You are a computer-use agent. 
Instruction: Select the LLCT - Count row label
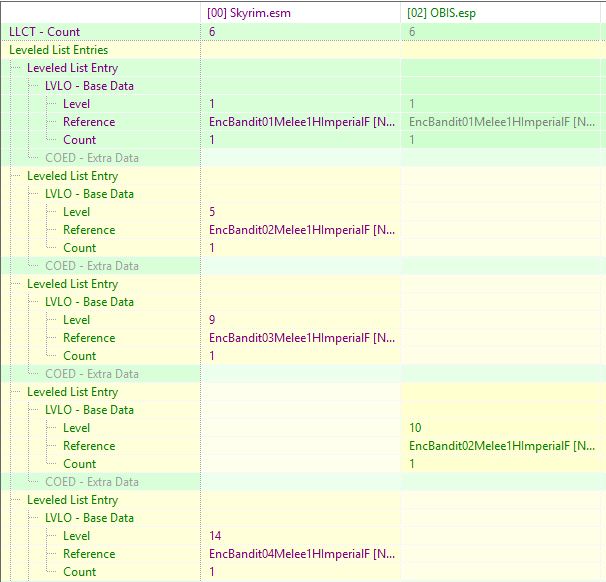44,32
